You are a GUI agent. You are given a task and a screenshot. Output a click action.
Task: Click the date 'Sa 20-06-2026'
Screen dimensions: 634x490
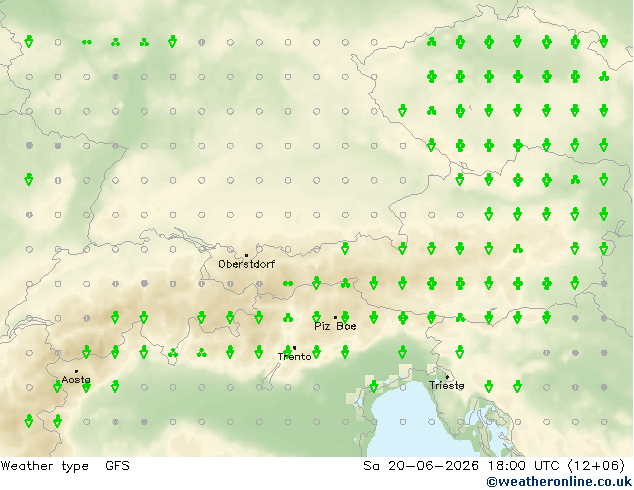[x=421, y=466]
